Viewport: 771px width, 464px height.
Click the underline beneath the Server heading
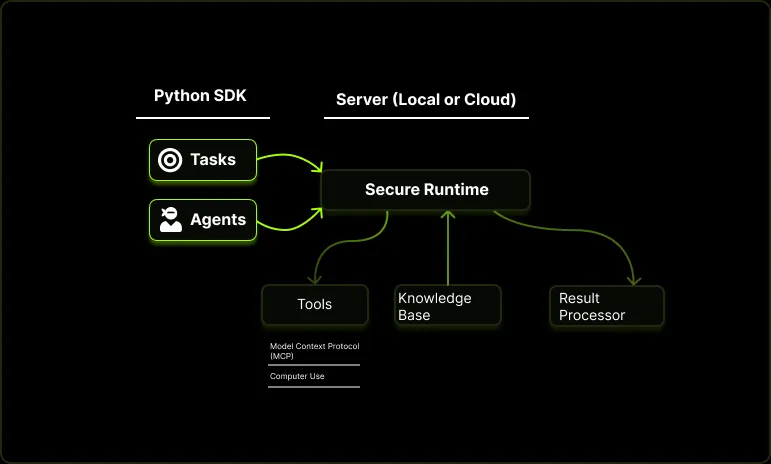pos(426,118)
